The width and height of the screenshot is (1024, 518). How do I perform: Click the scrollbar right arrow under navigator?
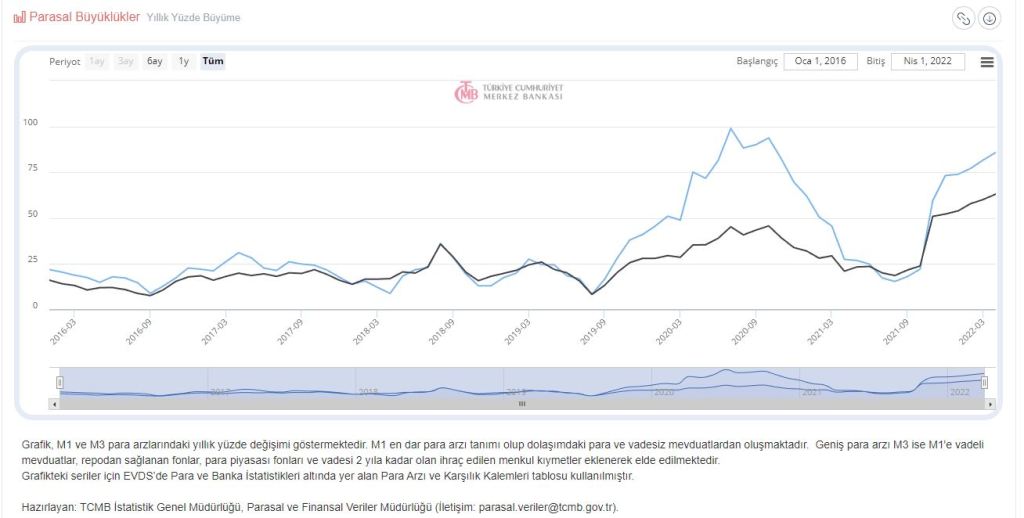pos(991,404)
